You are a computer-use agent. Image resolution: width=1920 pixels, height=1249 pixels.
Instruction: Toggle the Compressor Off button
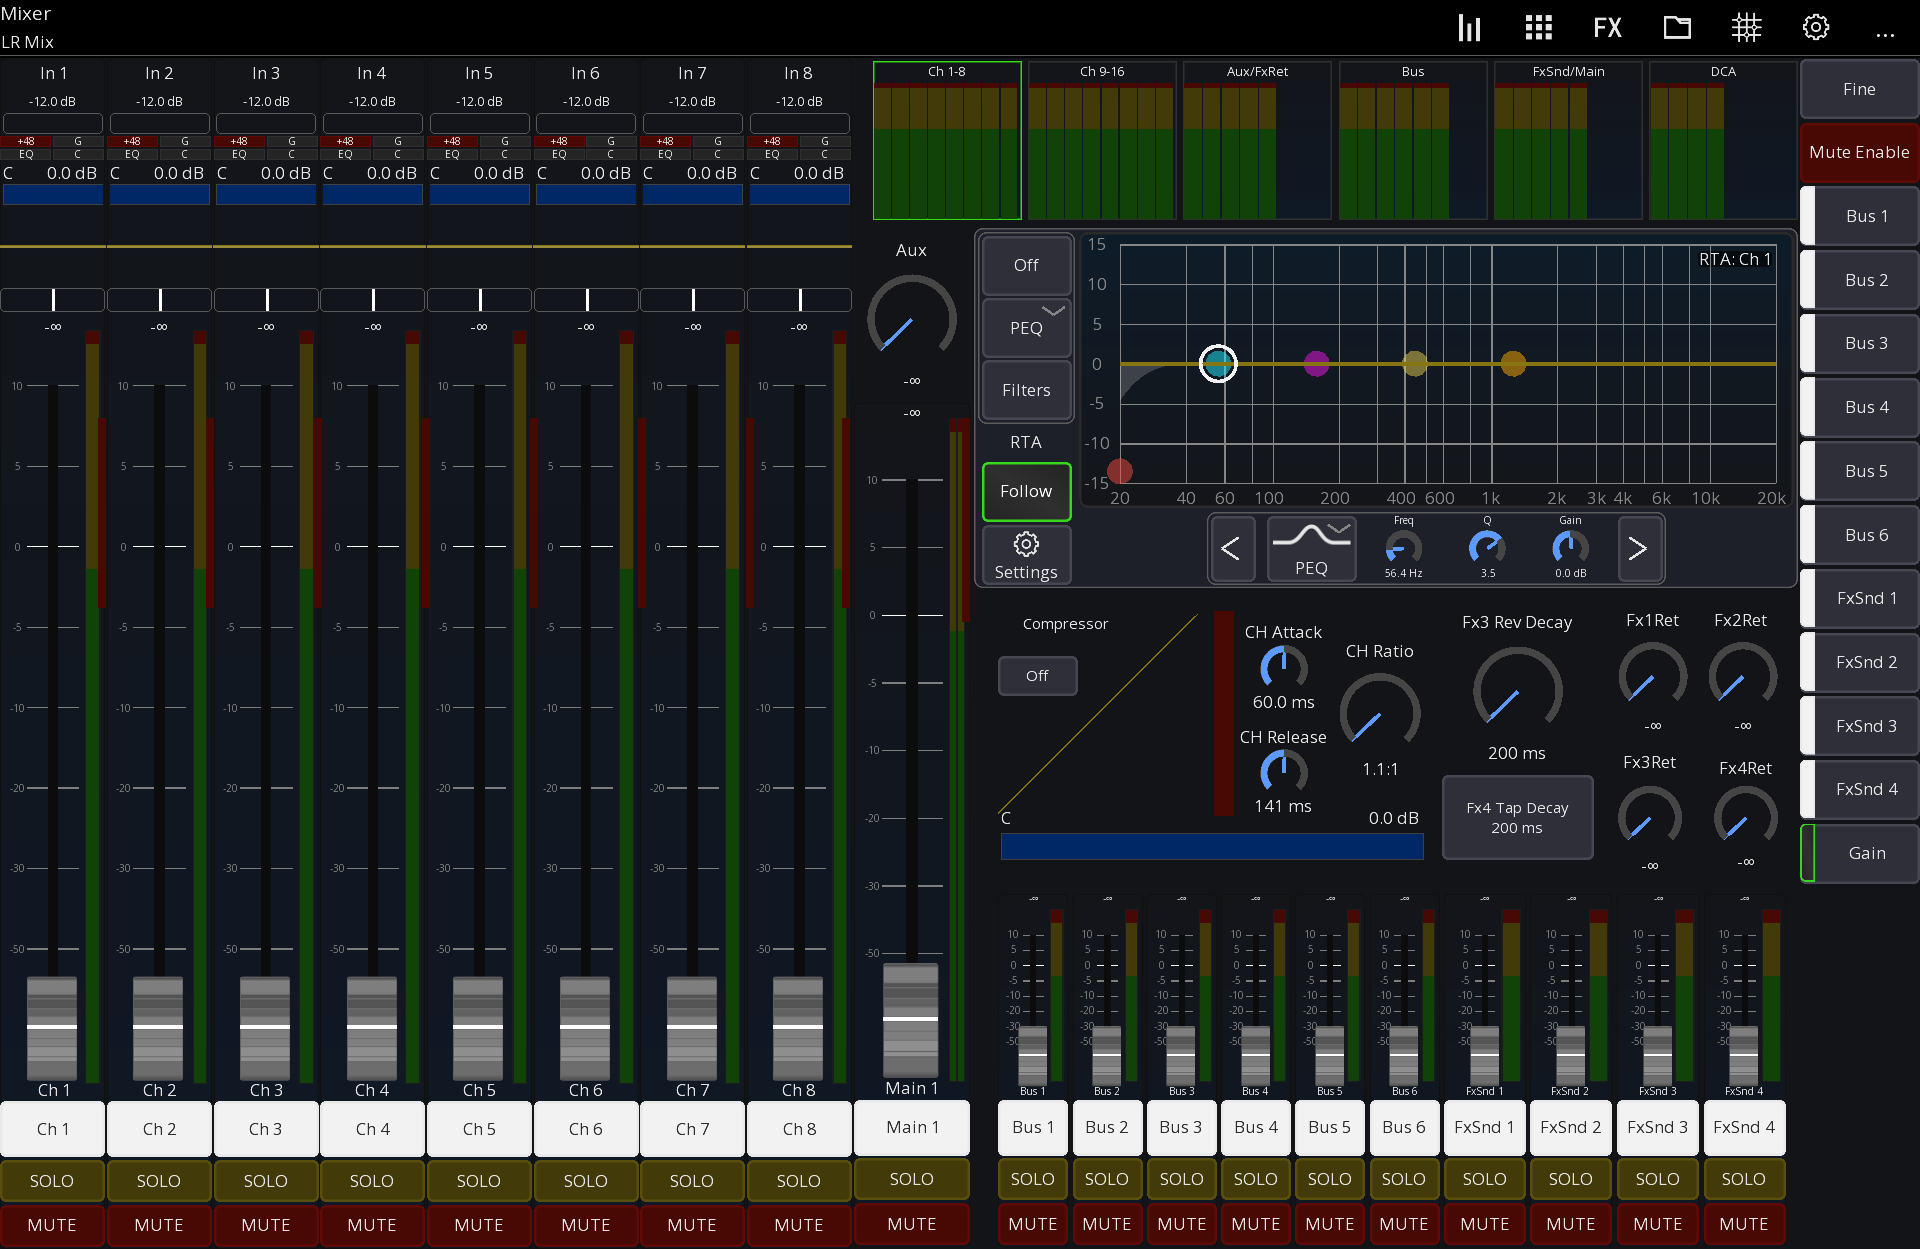[x=1037, y=676]
